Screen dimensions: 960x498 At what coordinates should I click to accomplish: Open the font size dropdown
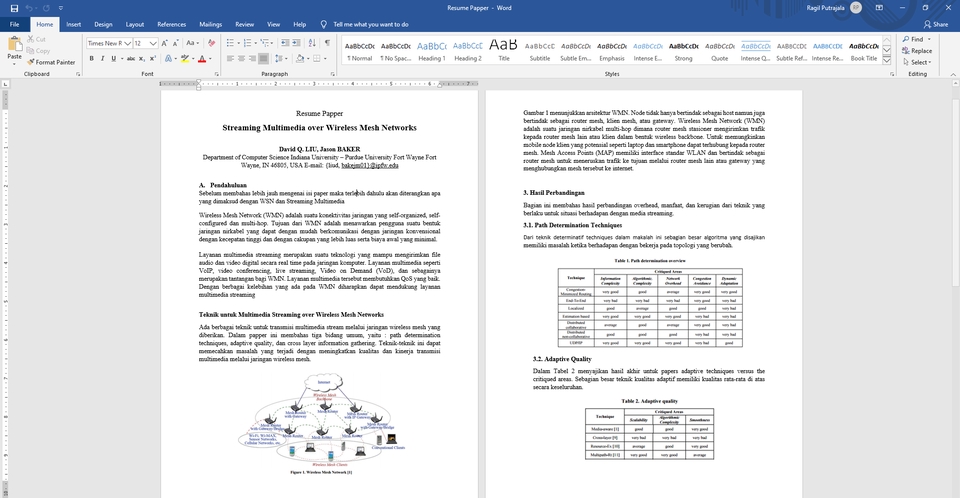[x=153, y=43]
